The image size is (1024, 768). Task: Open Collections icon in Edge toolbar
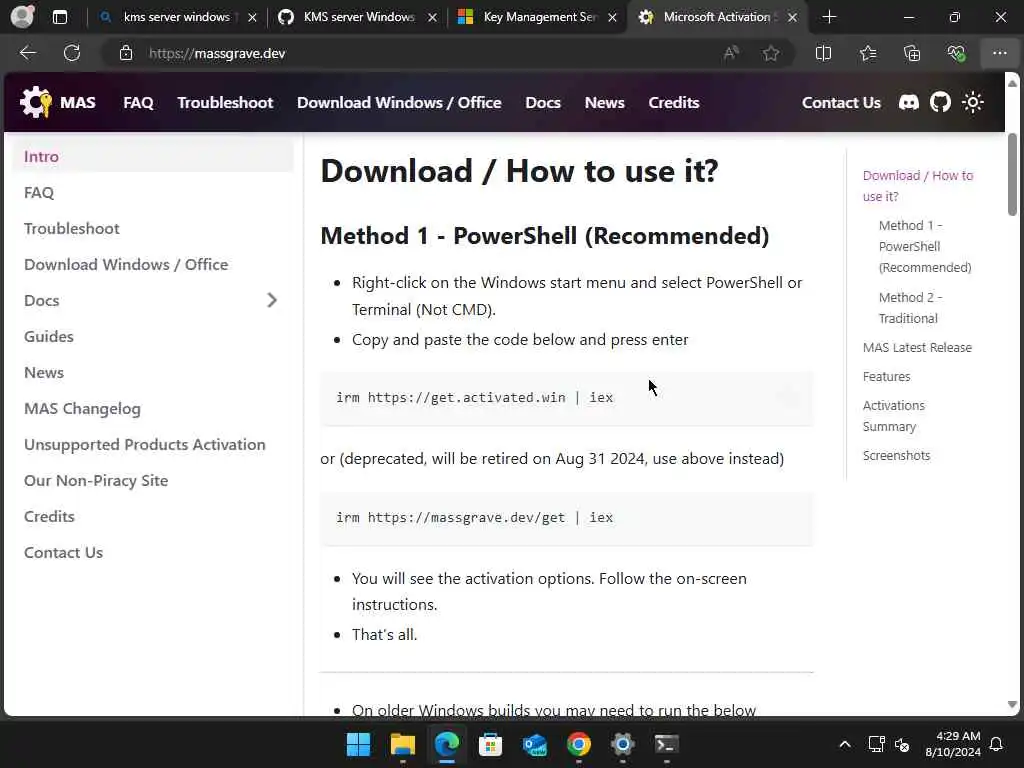click(x=912, y=53)
